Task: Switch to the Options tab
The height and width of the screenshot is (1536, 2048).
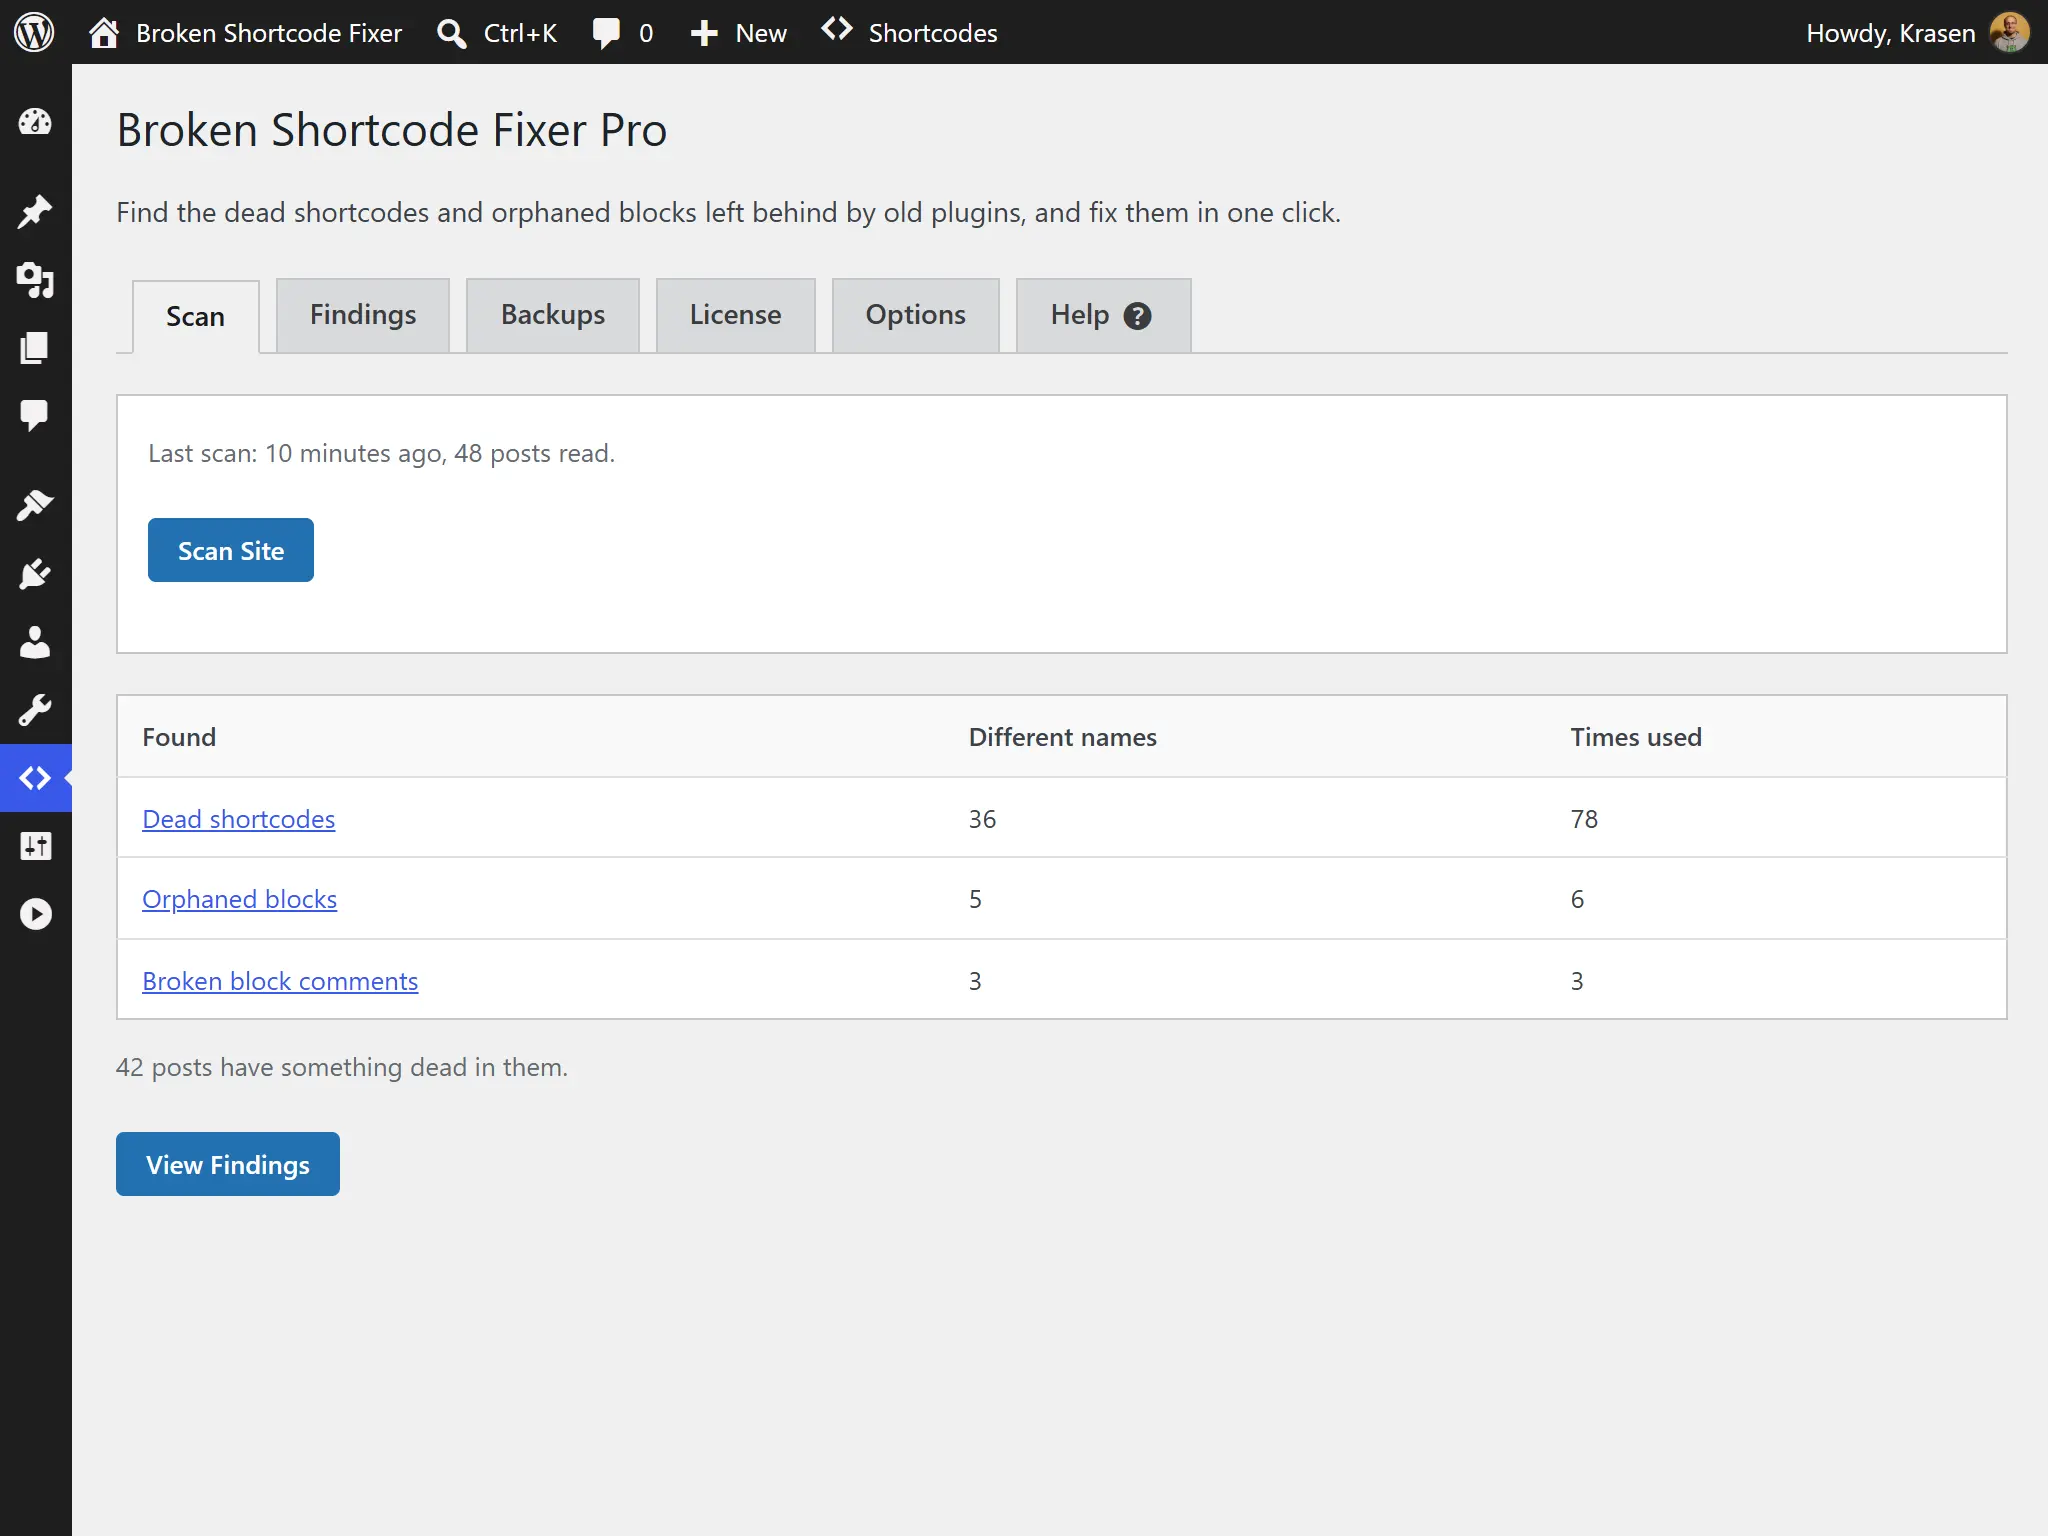Action: click(915, 314)
